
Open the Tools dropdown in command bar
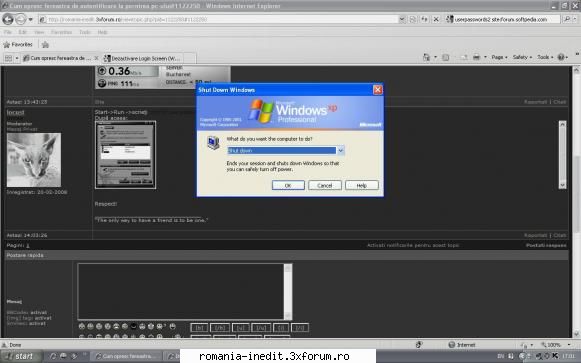pyautogui.click(x=545, y=57)
